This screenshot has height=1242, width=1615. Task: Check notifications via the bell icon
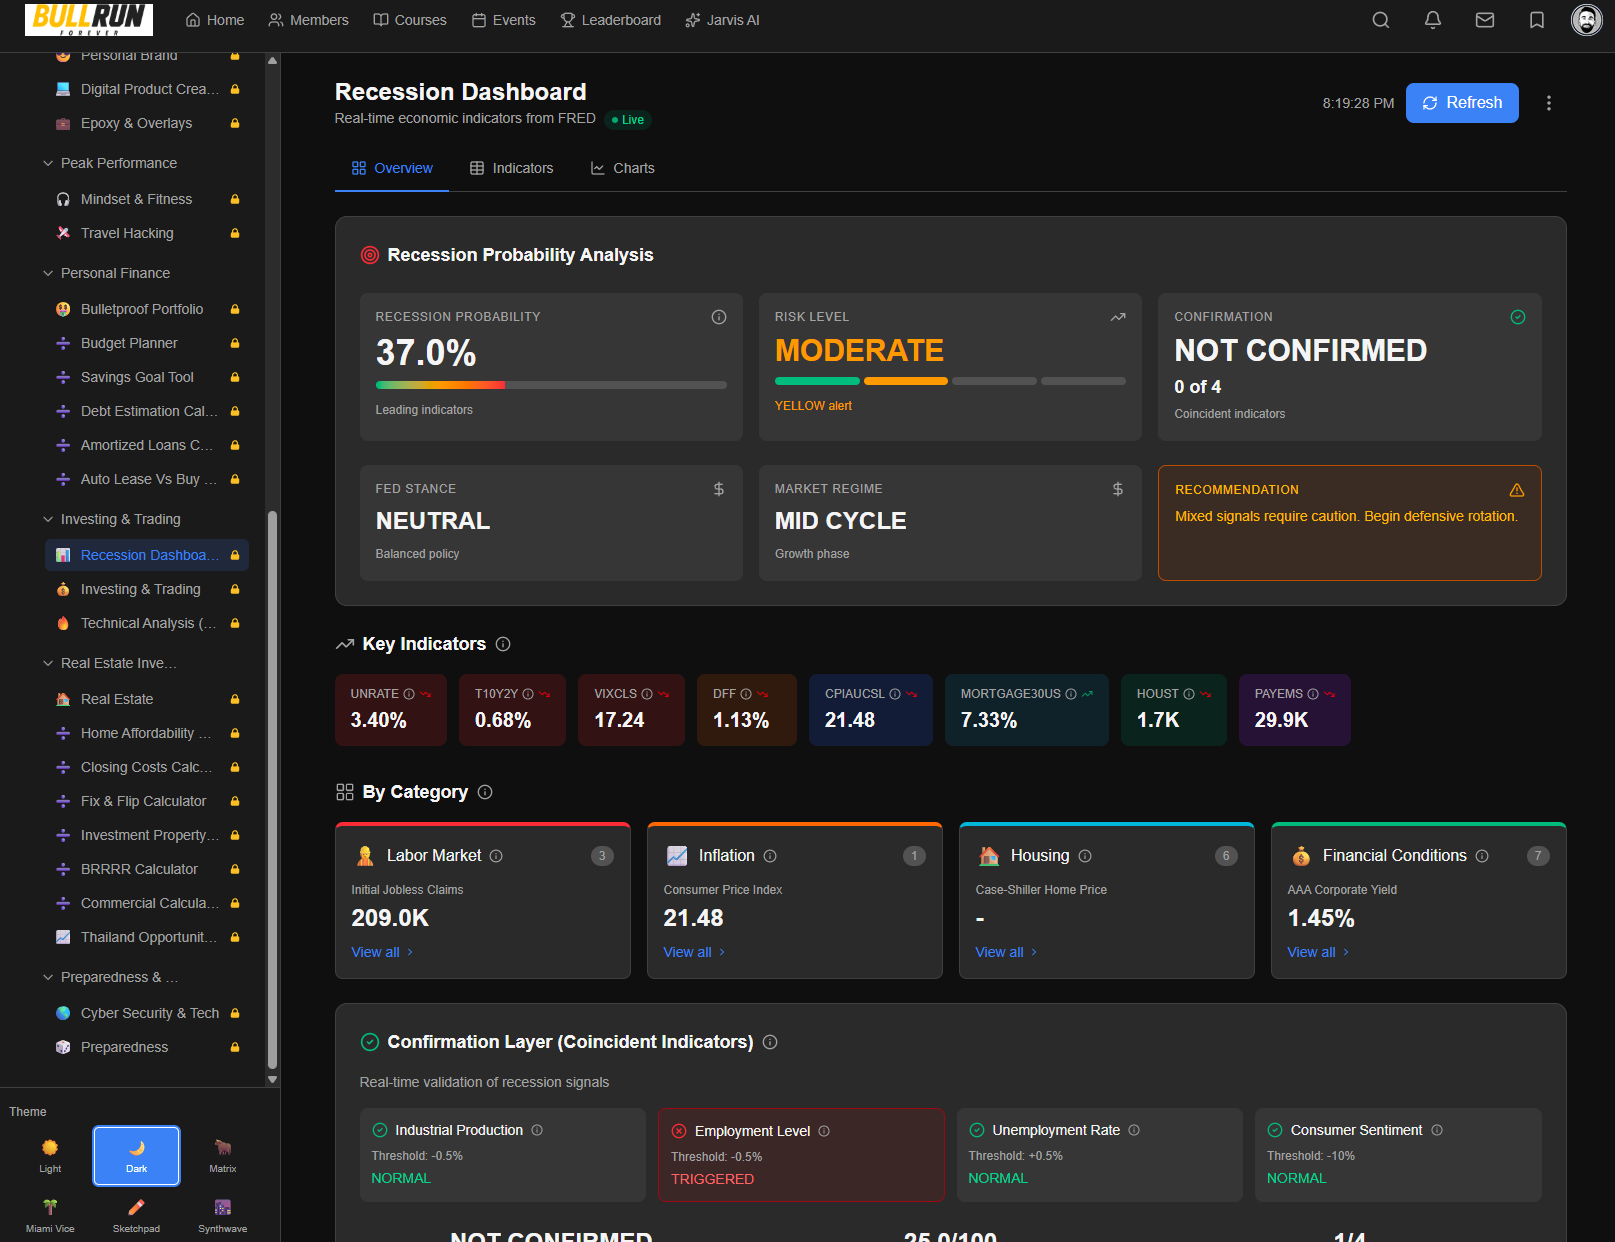coord(1433,20)
